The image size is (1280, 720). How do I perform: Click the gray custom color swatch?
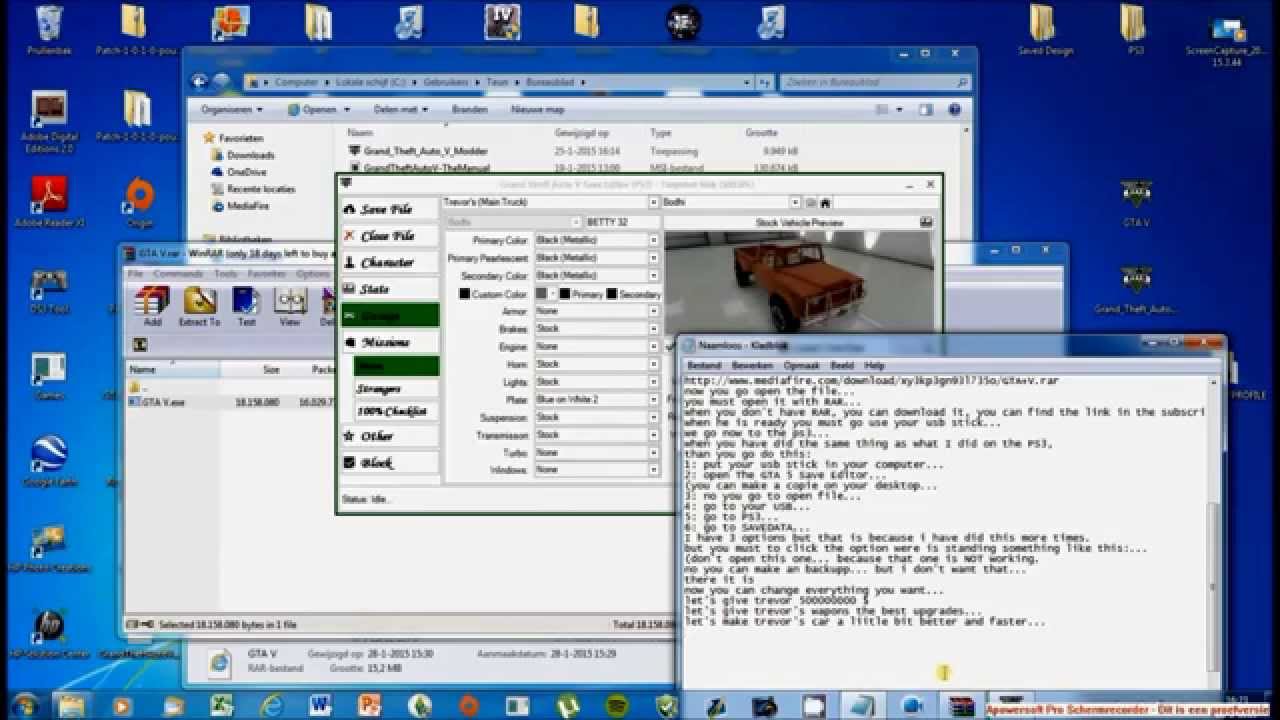click(x=541, y=294)
